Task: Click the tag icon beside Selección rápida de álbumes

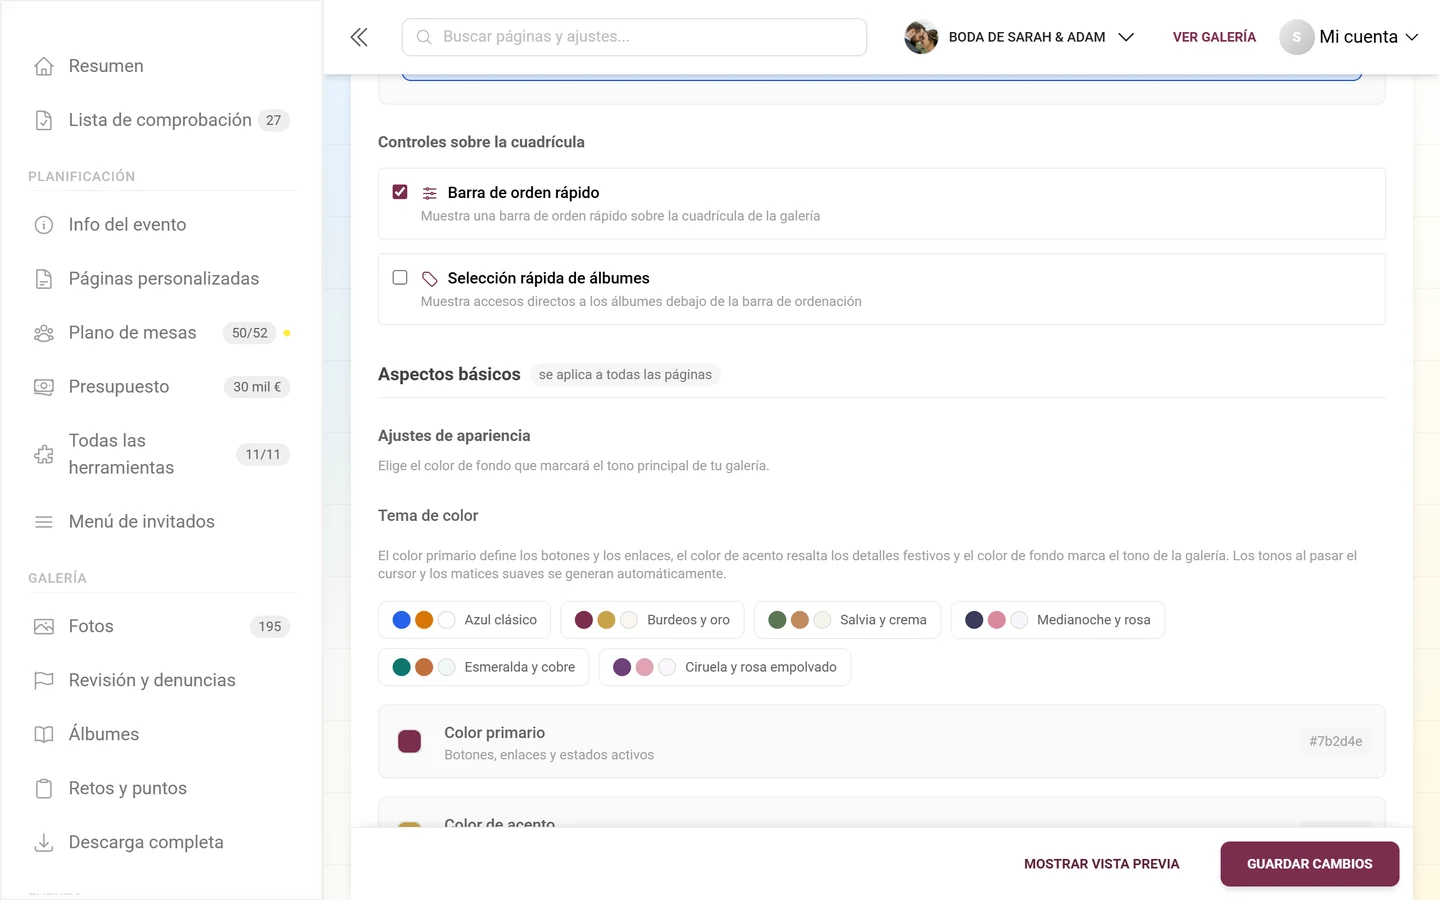Action: click(x=430, y=279)
